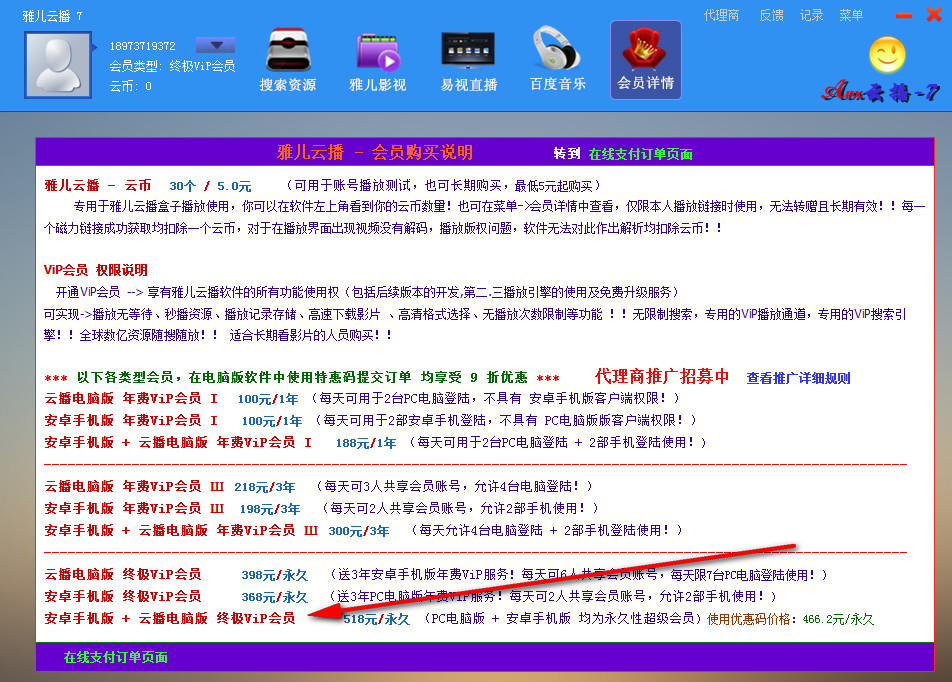Viewport: 952px width, 682px height.
Task: Open the 易视直播 live TV icon
Action: (468, 60)
